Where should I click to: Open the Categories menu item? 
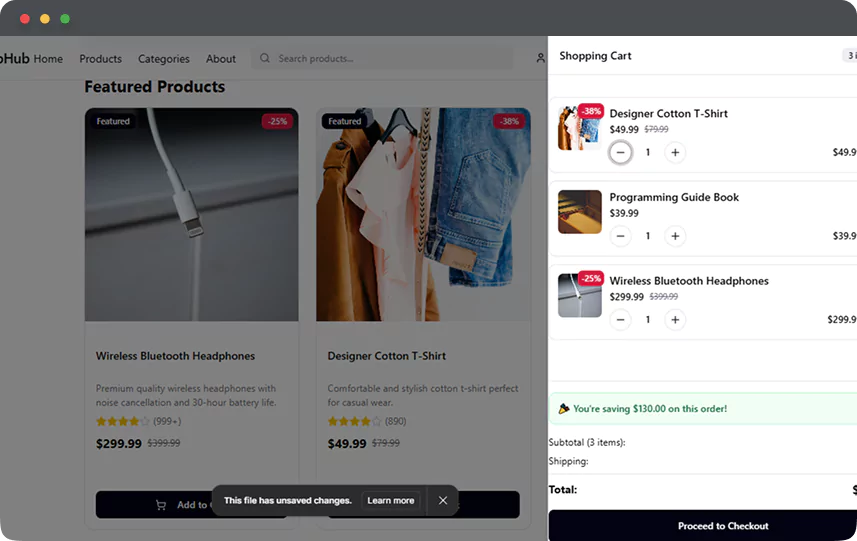(164, 59)
